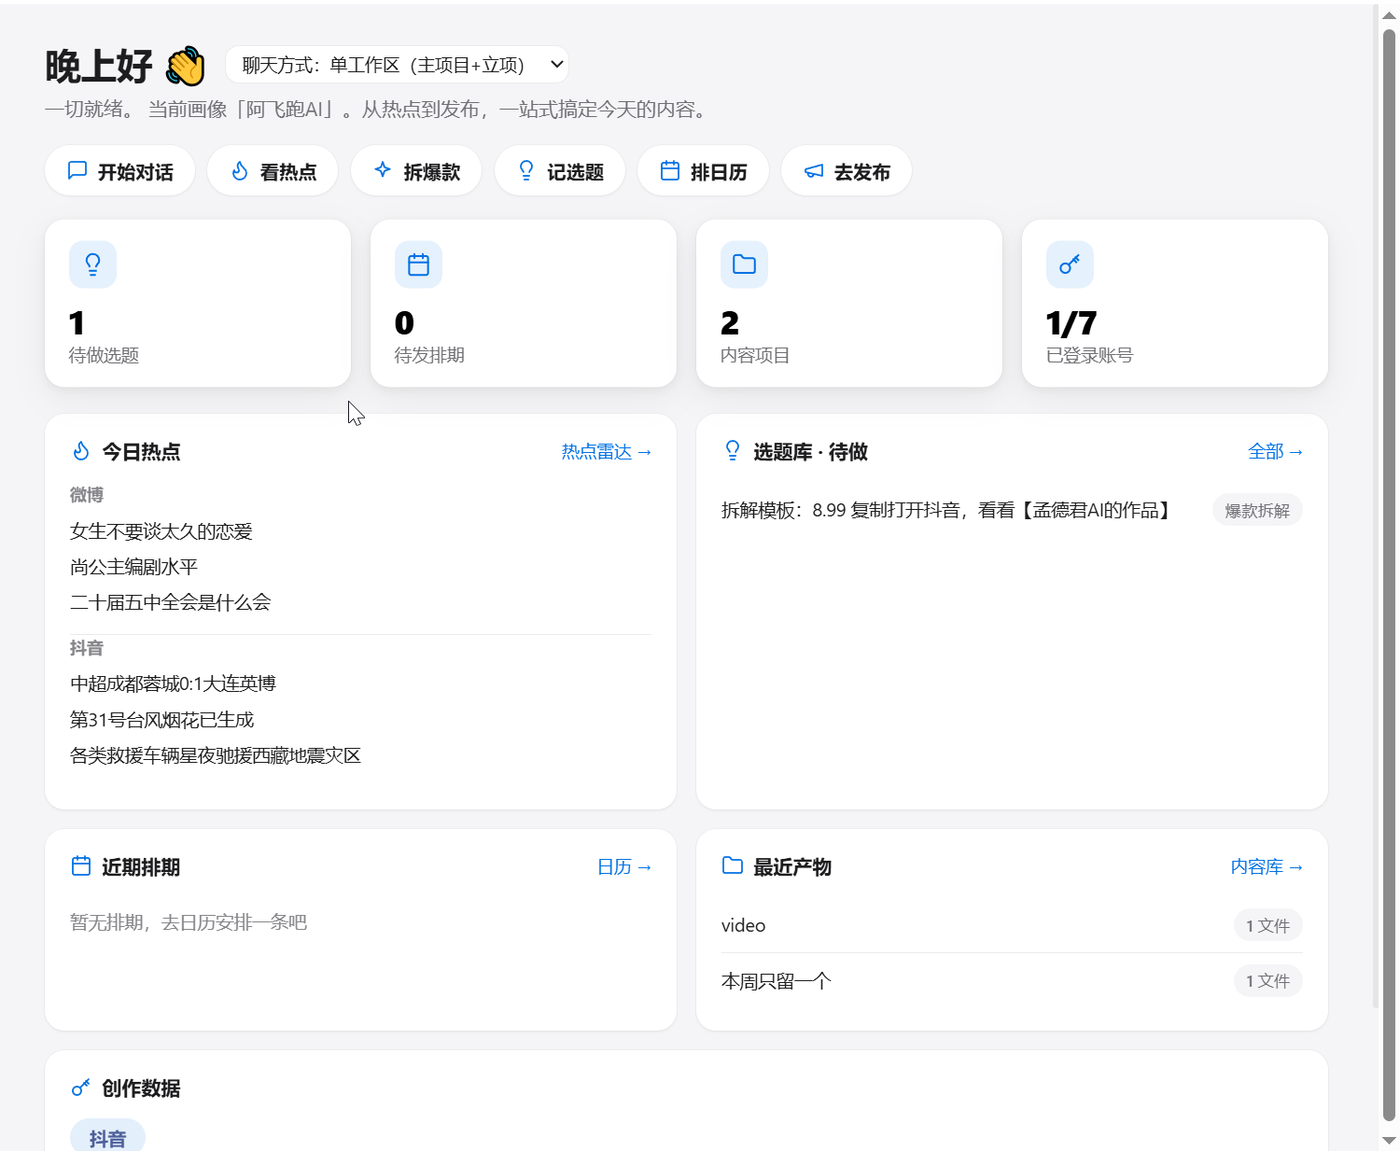Click hot topic 第31号台风烟花已生成
This screenshot has height=1151, width=1400.
(x=162, y=720)
